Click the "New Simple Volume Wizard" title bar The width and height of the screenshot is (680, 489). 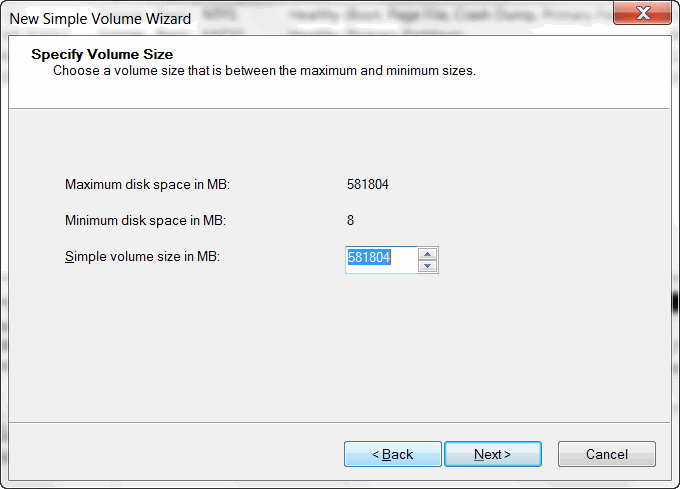click(x=100, y=19)
